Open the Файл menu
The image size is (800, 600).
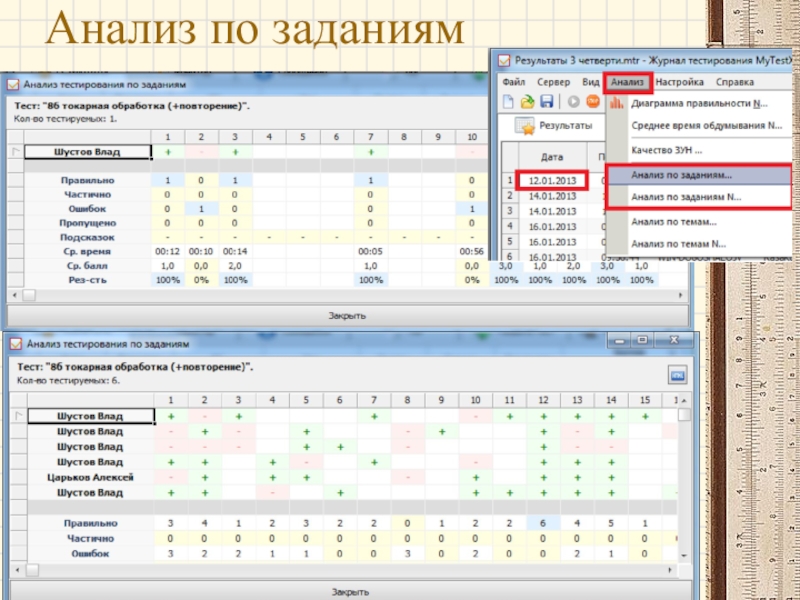[x=514, y=82]
